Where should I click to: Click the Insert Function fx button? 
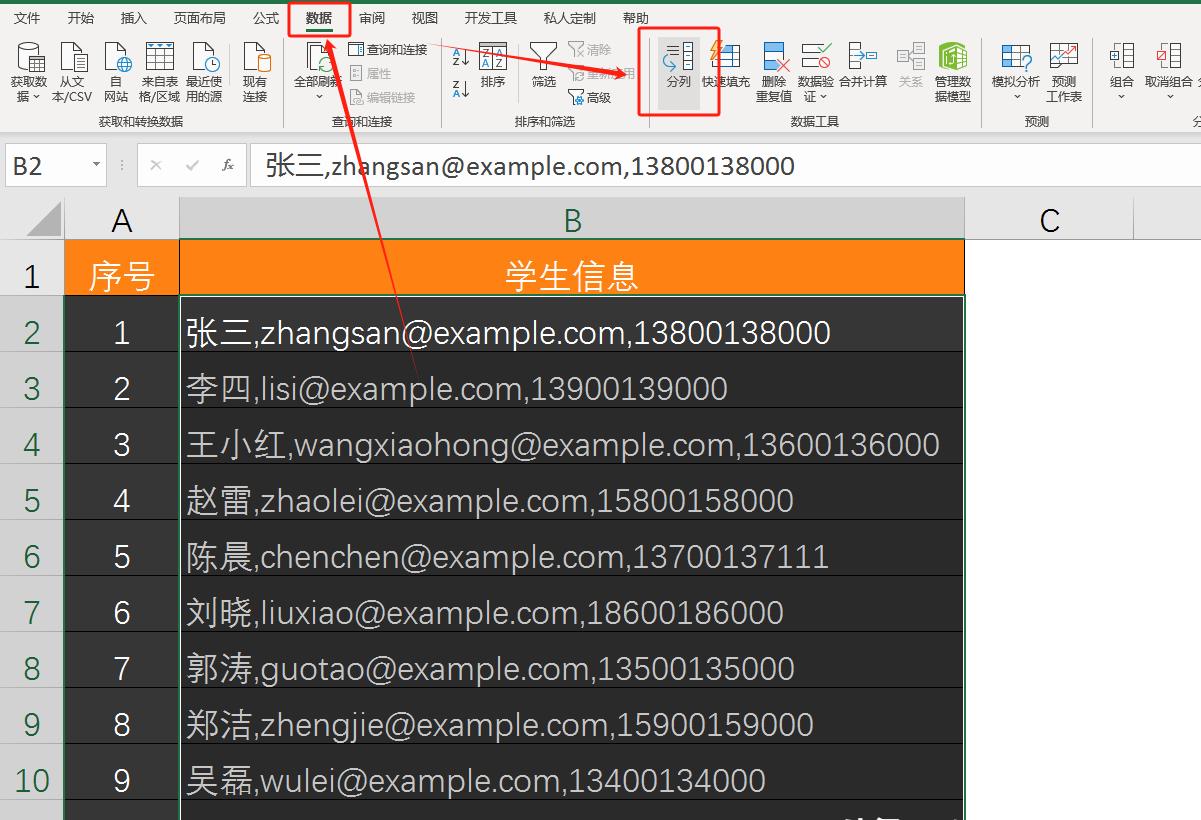click(x=228, y=165)
